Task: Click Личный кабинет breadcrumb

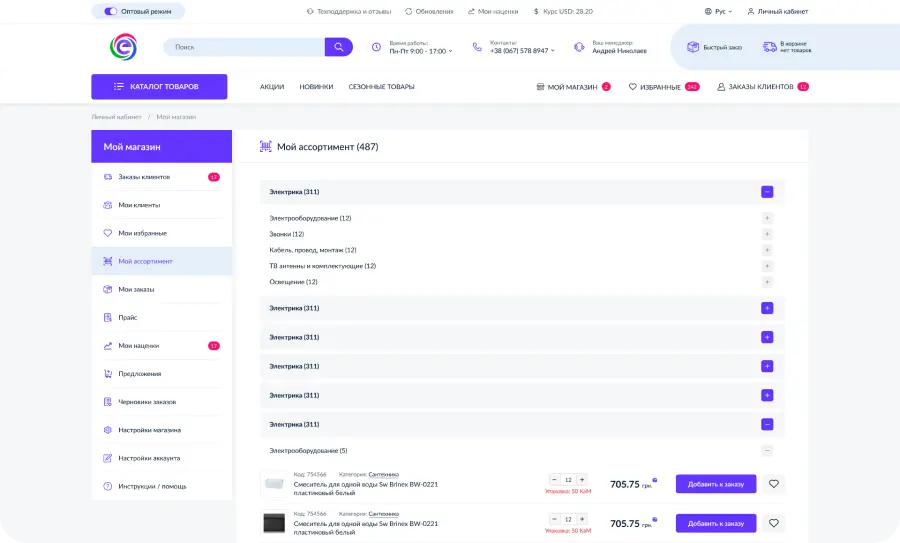Action: [117, 117]
